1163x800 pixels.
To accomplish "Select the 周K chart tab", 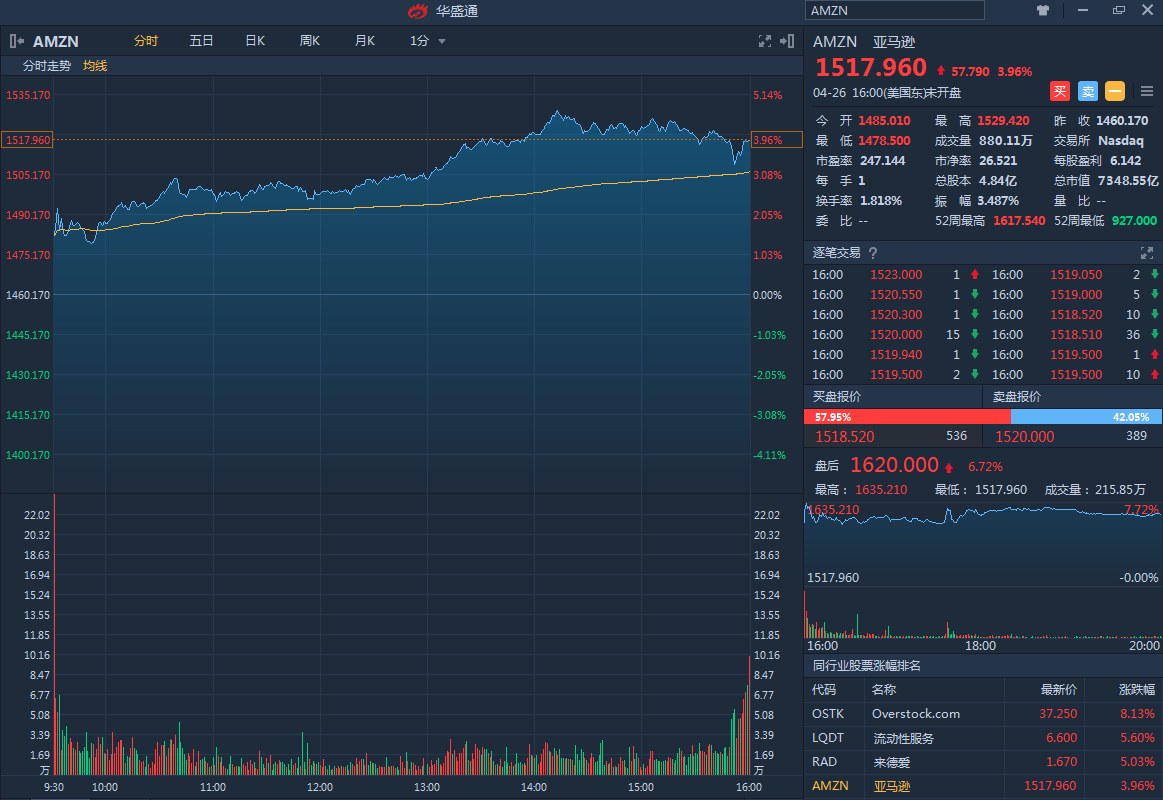I will [308, 40].
